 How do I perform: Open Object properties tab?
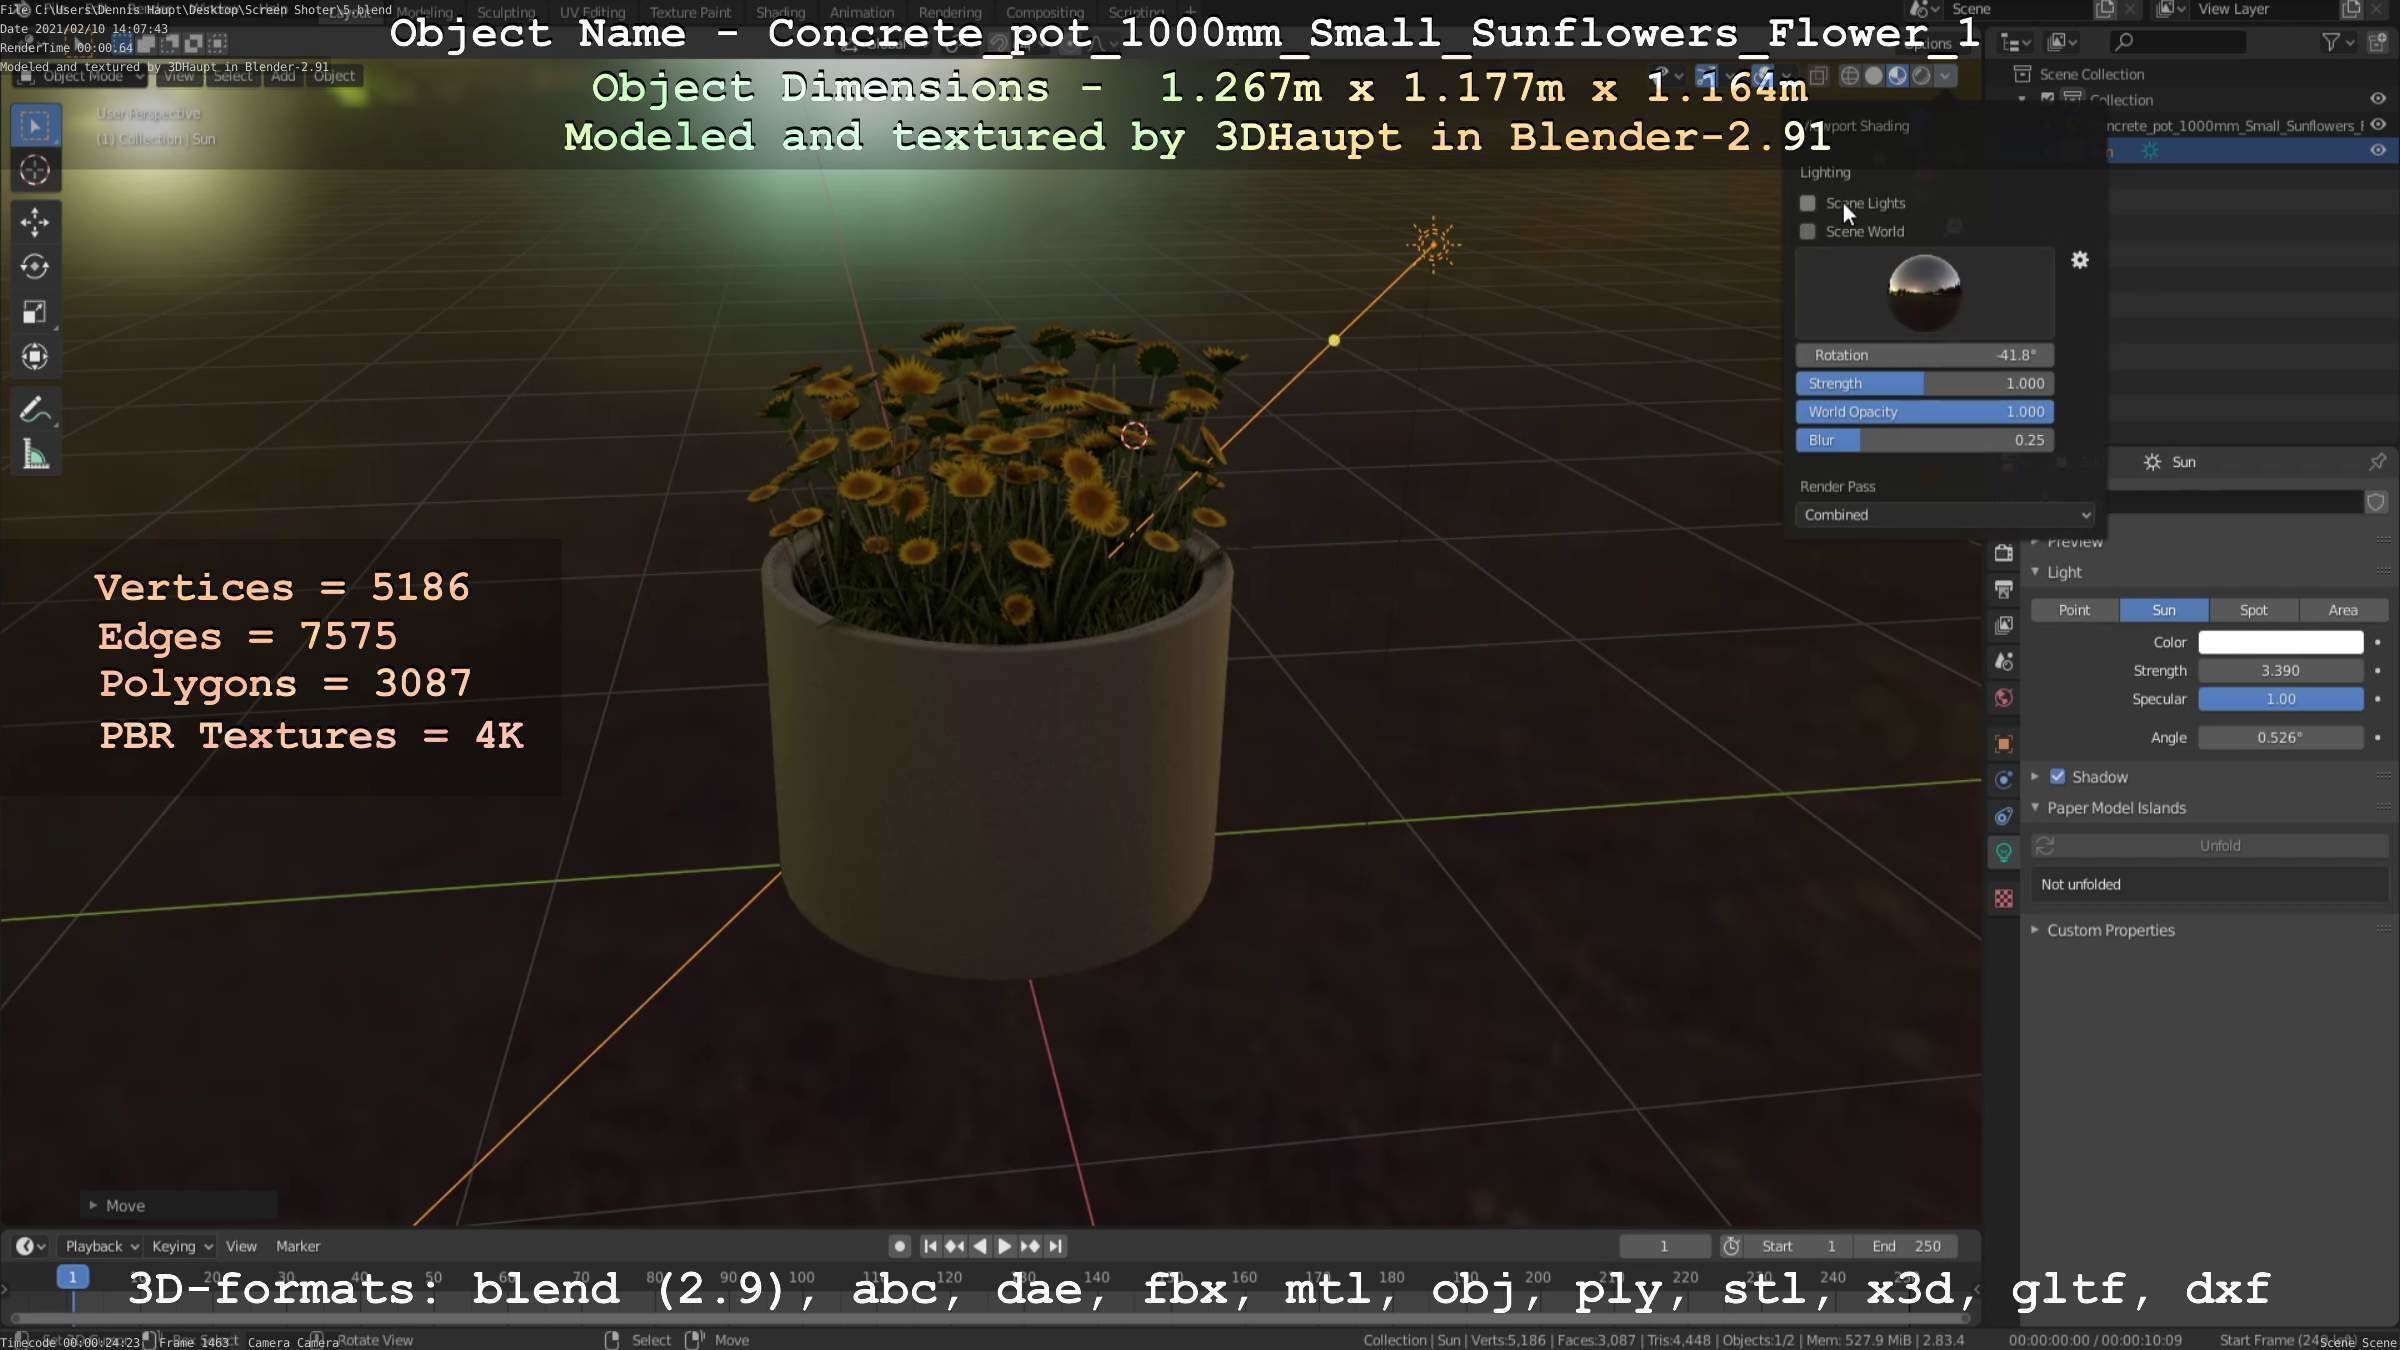pyautogui.click(x=2003, y=743)
